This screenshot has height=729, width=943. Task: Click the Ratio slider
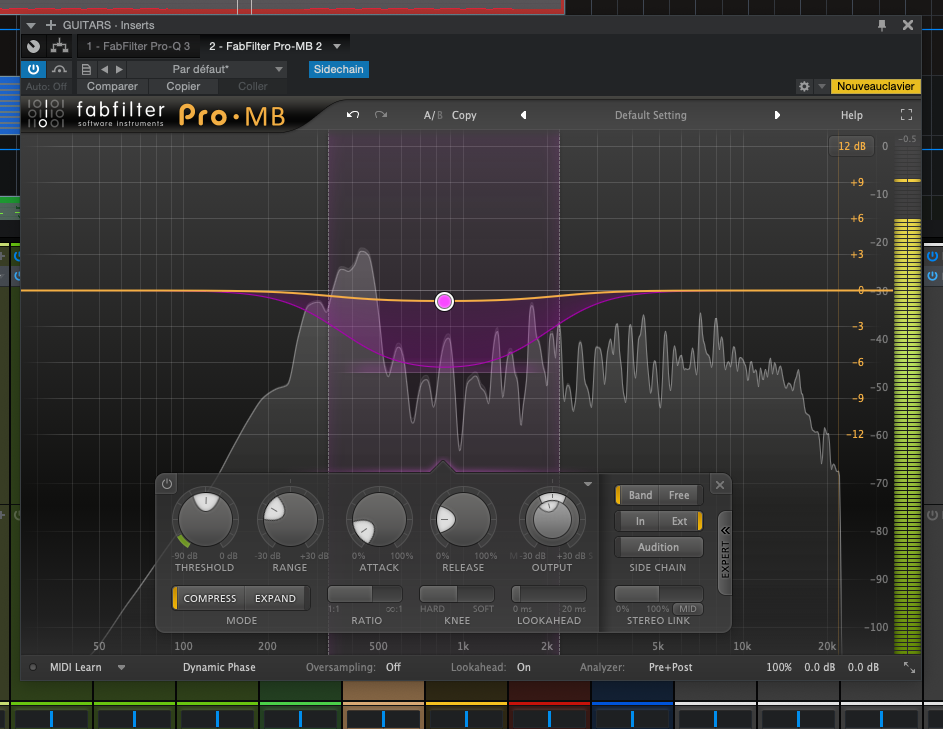(x=365, y=594)
